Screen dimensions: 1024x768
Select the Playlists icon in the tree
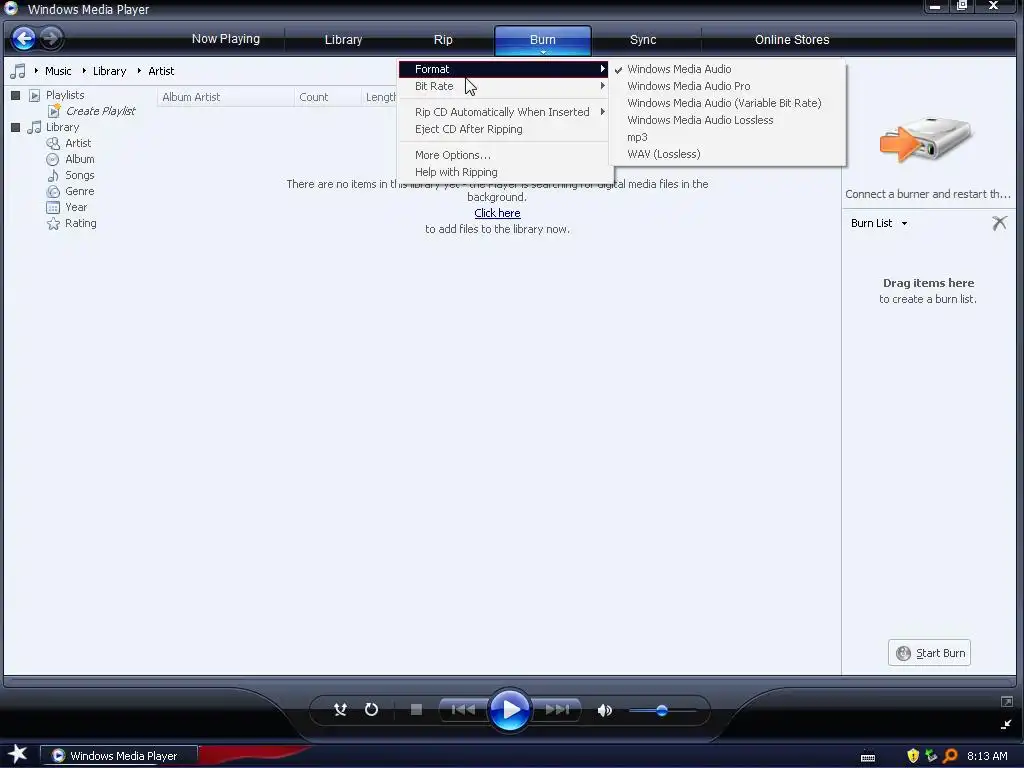pos(35,95)
